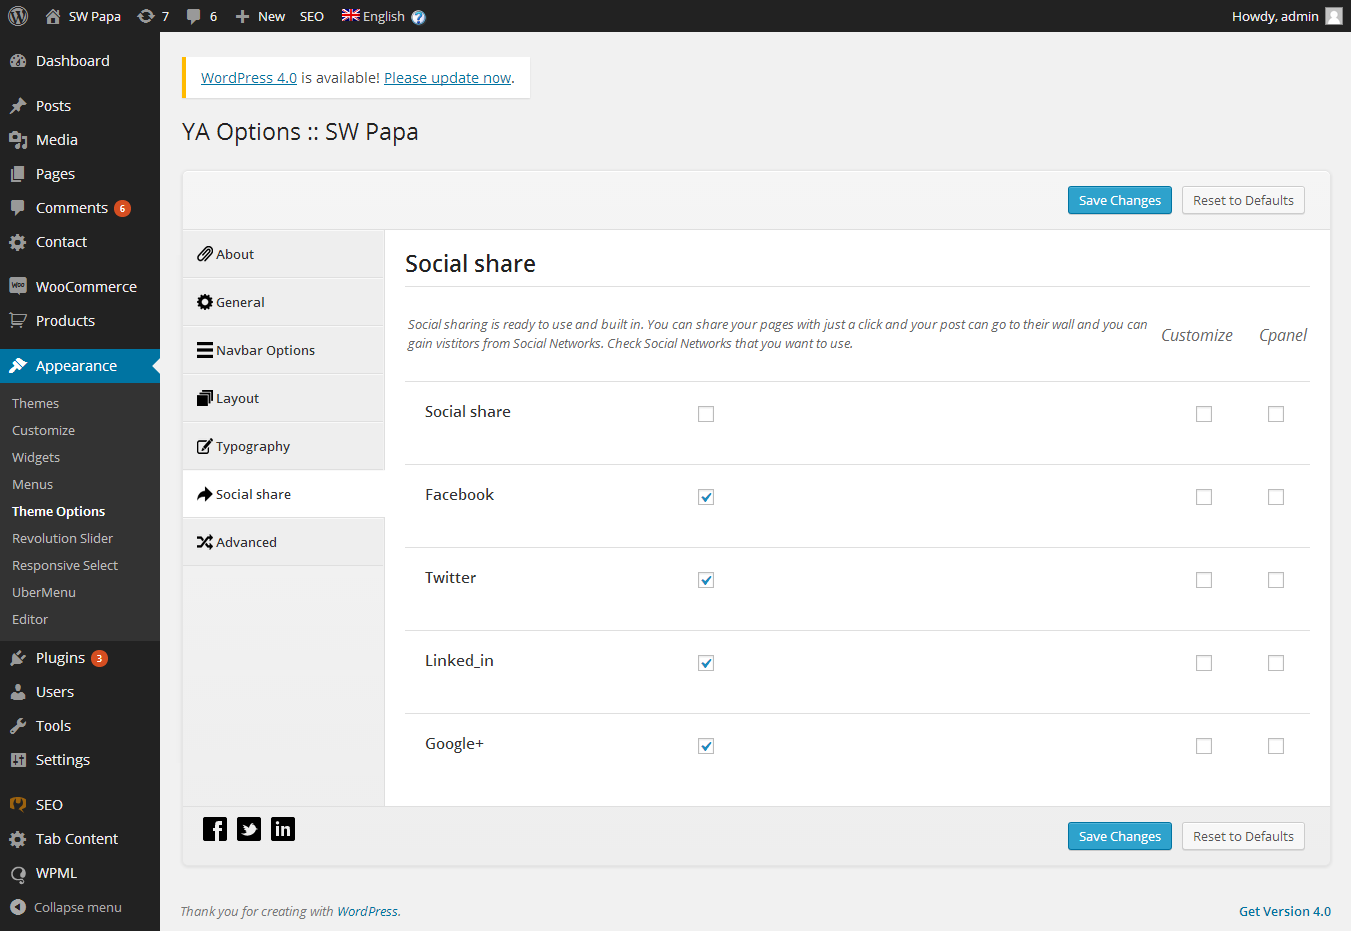Image resolution: width=1351 pixels, height=931 pixels.
Task: Enable the Social share main checkbox
Action: 706,414
